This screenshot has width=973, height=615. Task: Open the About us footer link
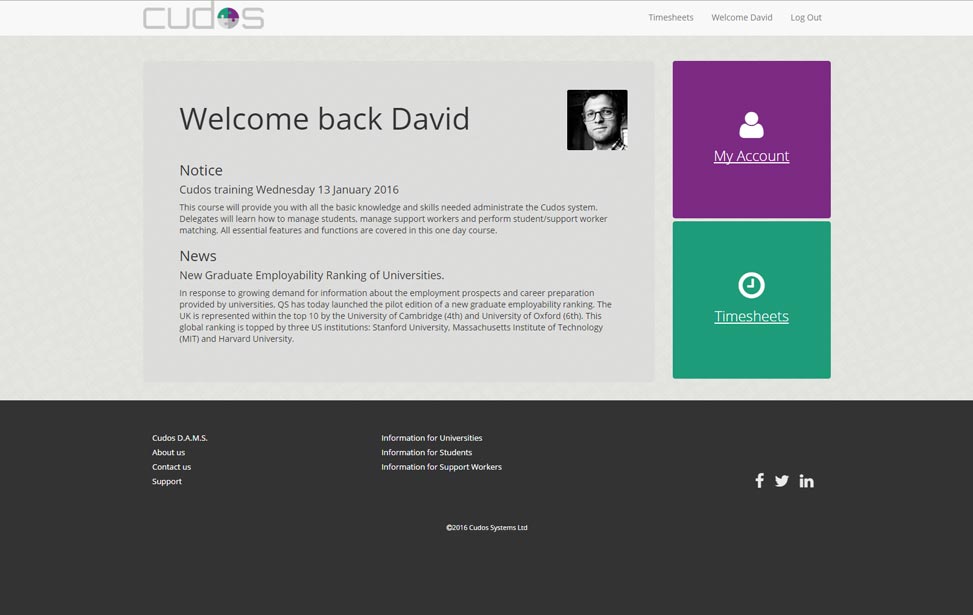(x=168, y=452)
